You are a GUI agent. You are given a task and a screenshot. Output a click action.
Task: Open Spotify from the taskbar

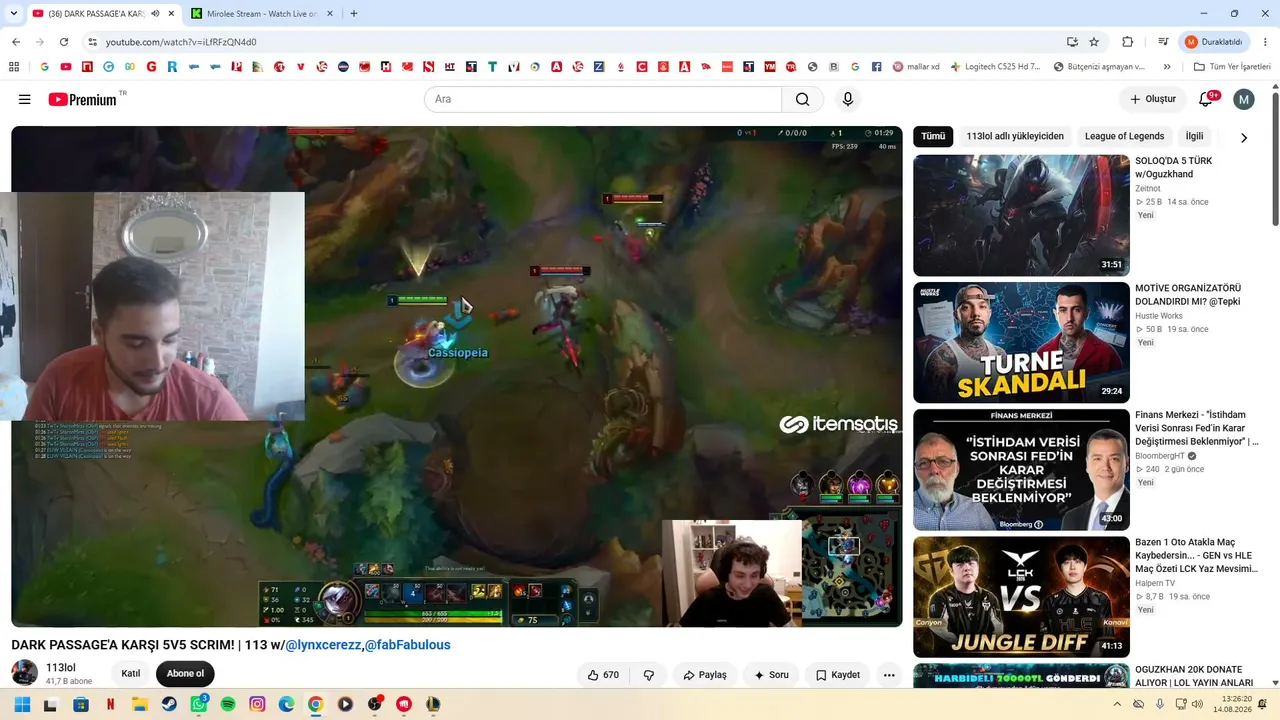coord(228,704)
